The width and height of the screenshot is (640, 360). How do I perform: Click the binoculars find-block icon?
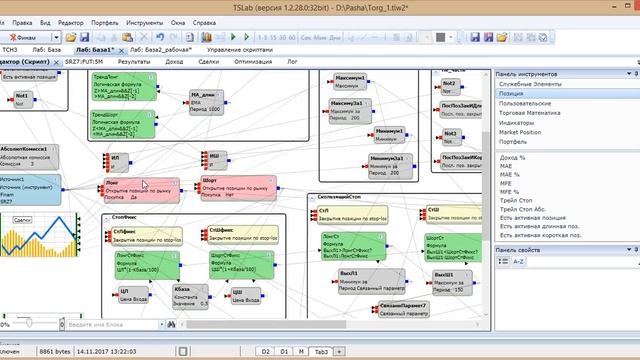pos(171,324)
